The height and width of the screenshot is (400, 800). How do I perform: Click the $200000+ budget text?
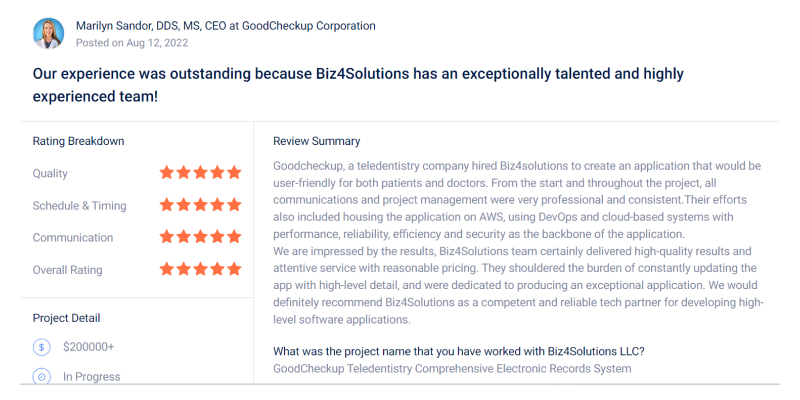pos(88,347)
